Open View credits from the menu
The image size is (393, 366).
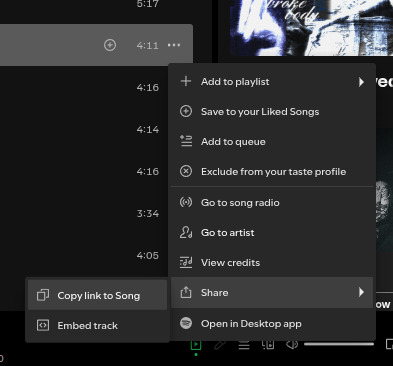pyautogui.click(x=272, y=263)
